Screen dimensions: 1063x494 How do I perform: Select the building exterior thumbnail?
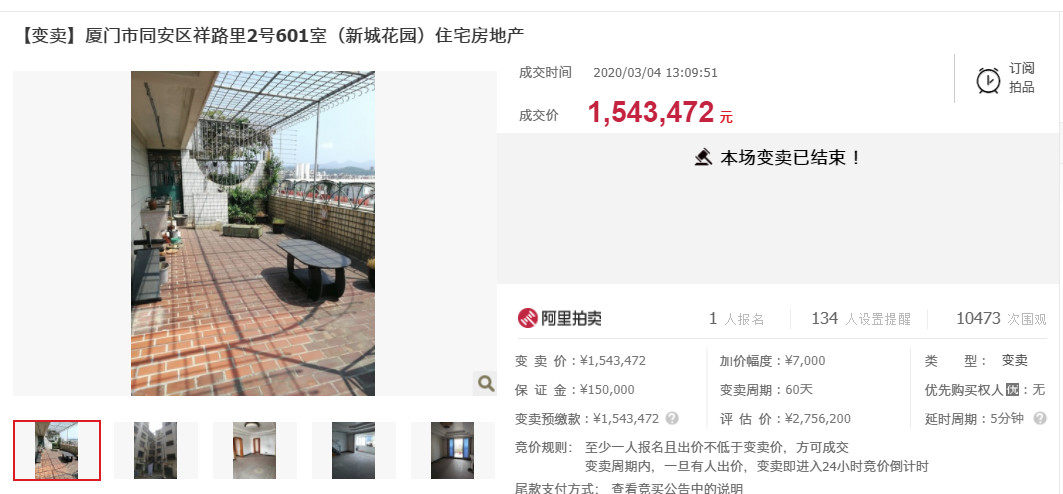click(155, 451)
